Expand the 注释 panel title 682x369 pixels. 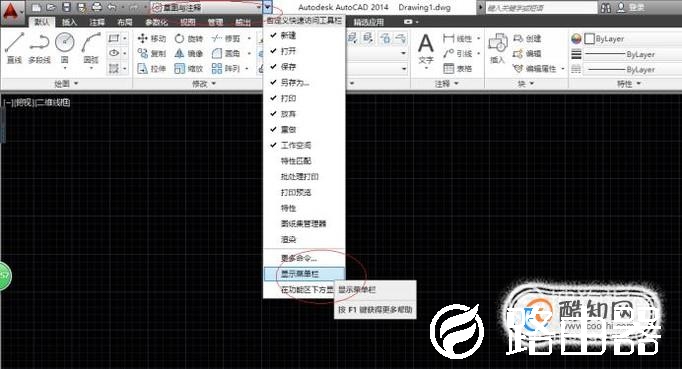(x=447, y=83)
